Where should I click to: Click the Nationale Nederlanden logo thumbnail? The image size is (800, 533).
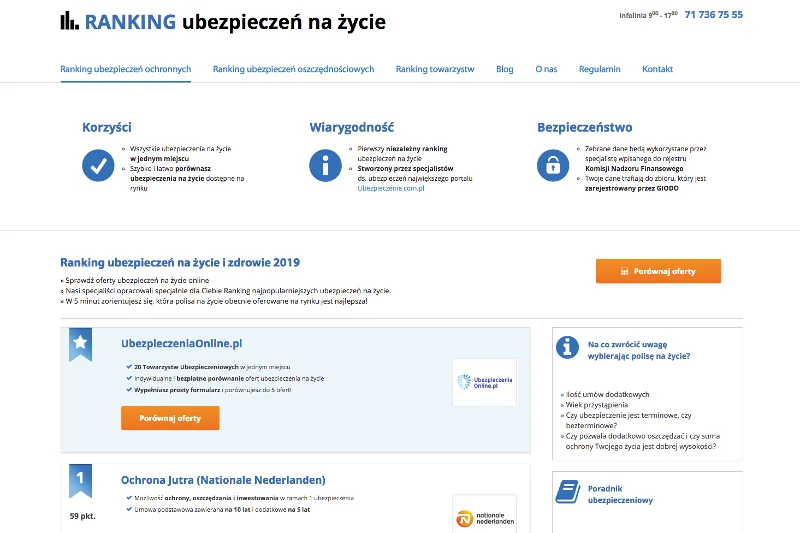pos(484,514)
